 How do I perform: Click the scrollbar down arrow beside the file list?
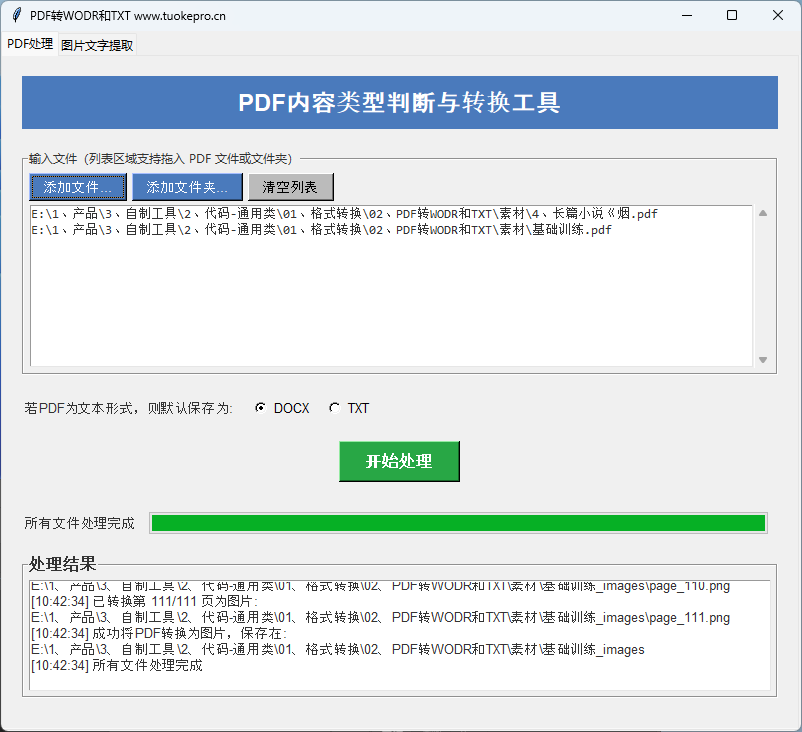[x=763, y=359]
